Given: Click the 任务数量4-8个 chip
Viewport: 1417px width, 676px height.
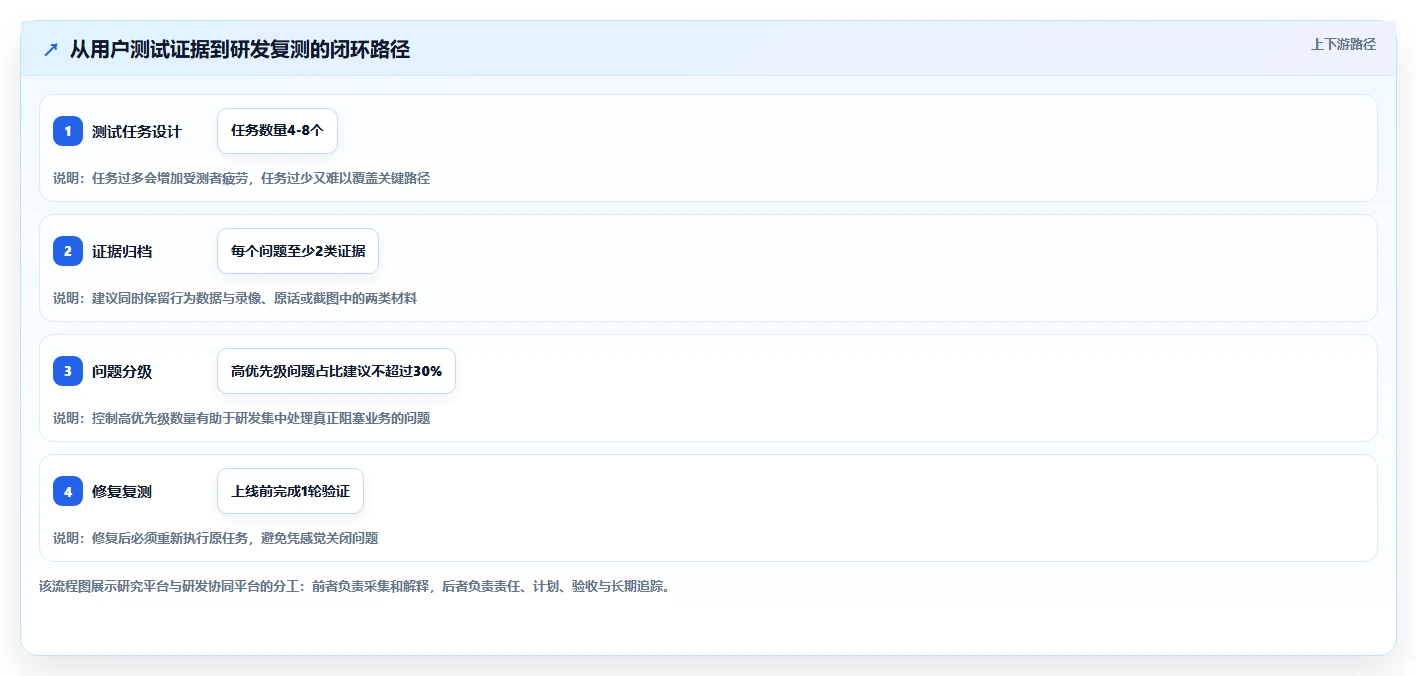Looking at the screenshot, I should (278, 131).
